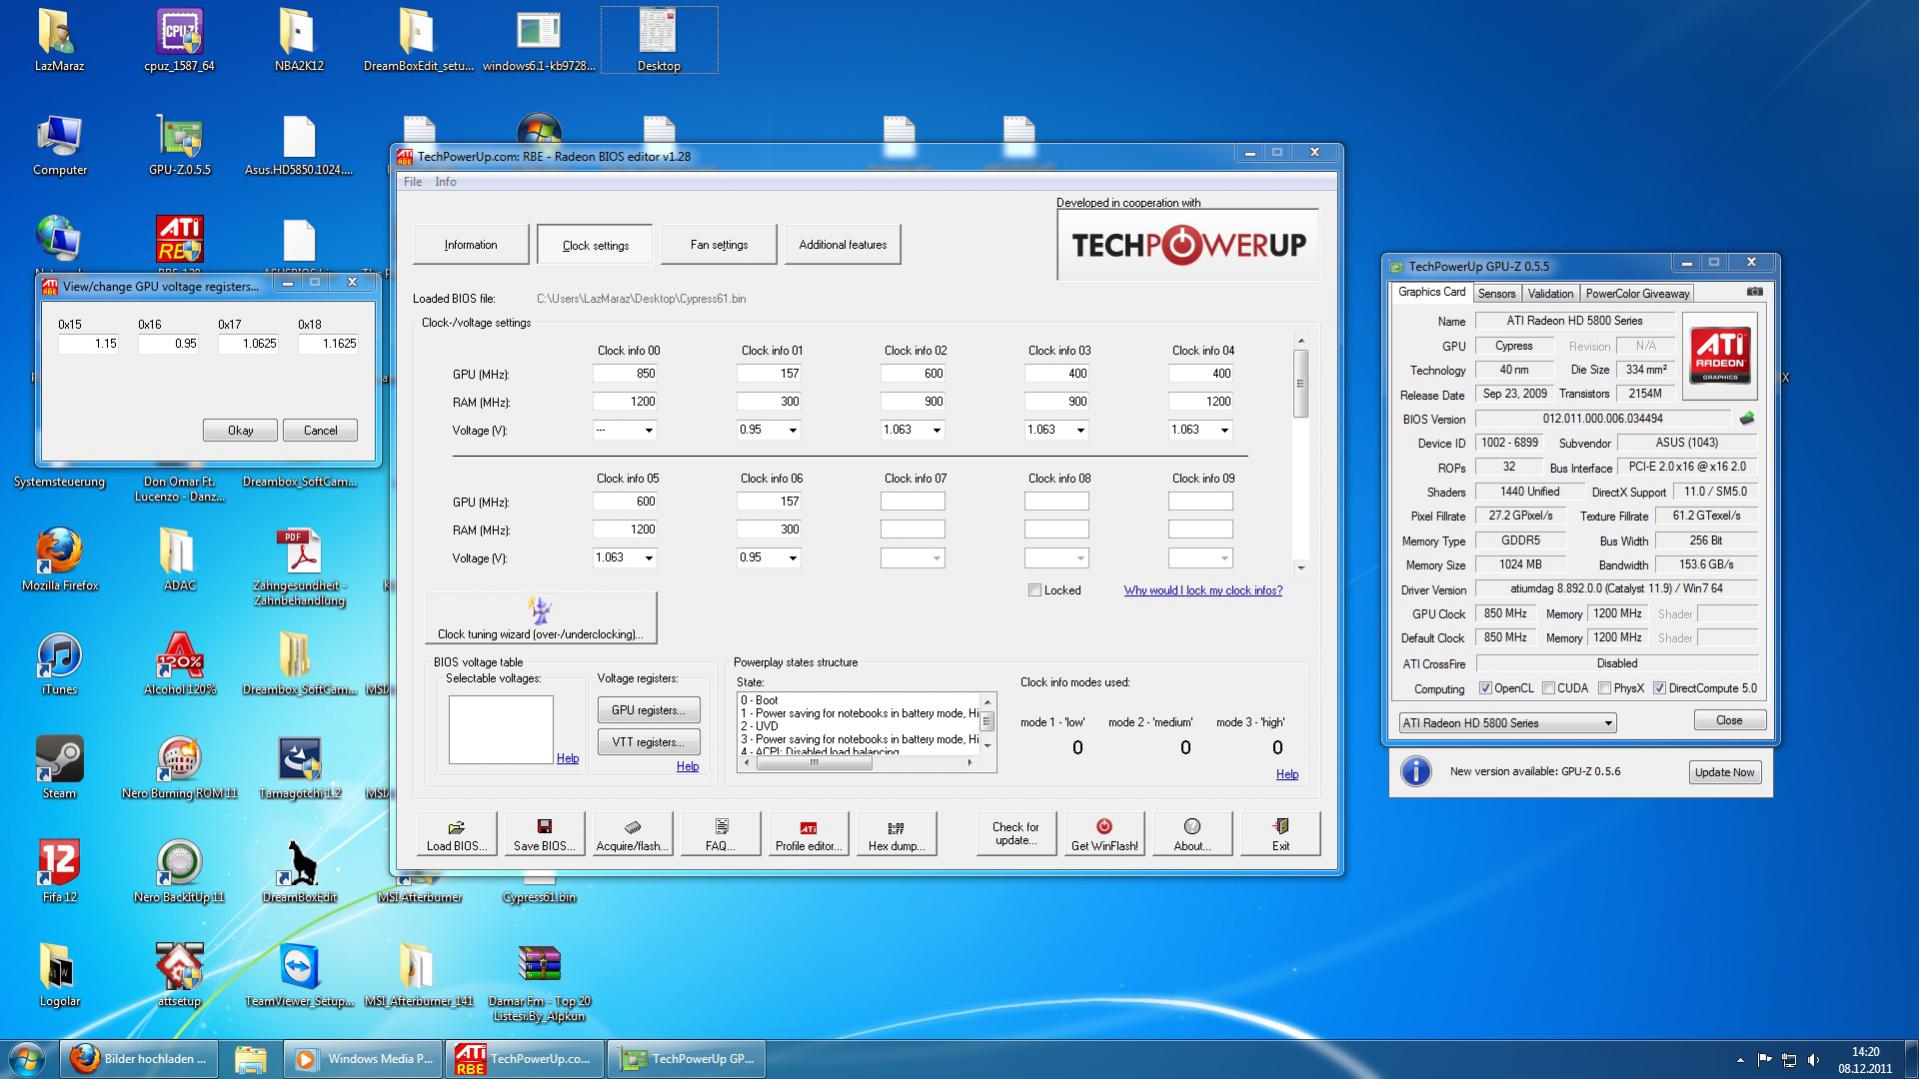
Task: Click the clock settings vertical scrollbar
Action: (x=1301, y=454)
